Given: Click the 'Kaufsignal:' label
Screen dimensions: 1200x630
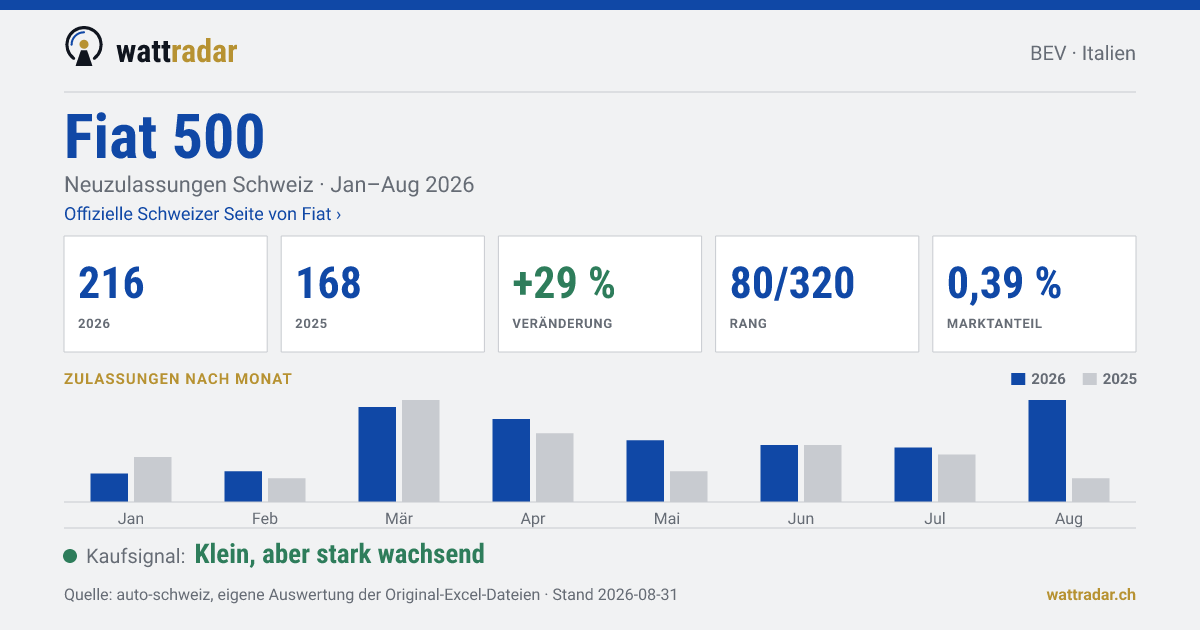Looking at the screenshot, I should 136,556.
